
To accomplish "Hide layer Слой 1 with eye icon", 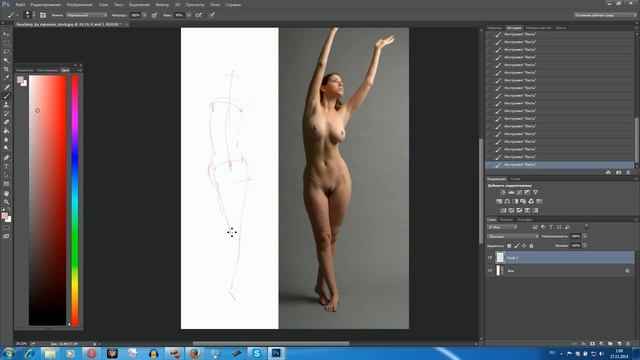I will click(490, 258).
